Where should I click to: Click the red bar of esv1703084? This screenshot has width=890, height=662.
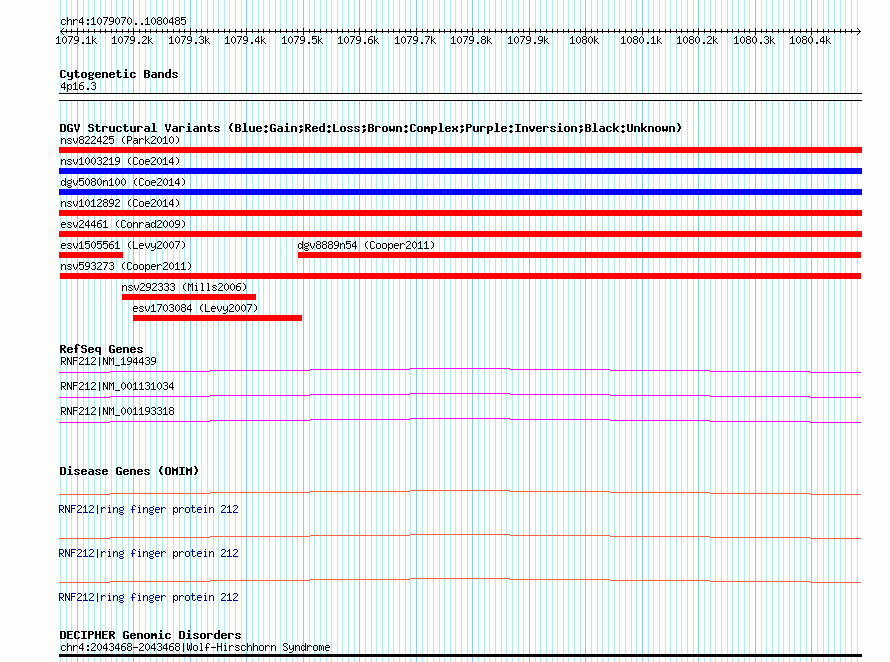tap(217, 318)
